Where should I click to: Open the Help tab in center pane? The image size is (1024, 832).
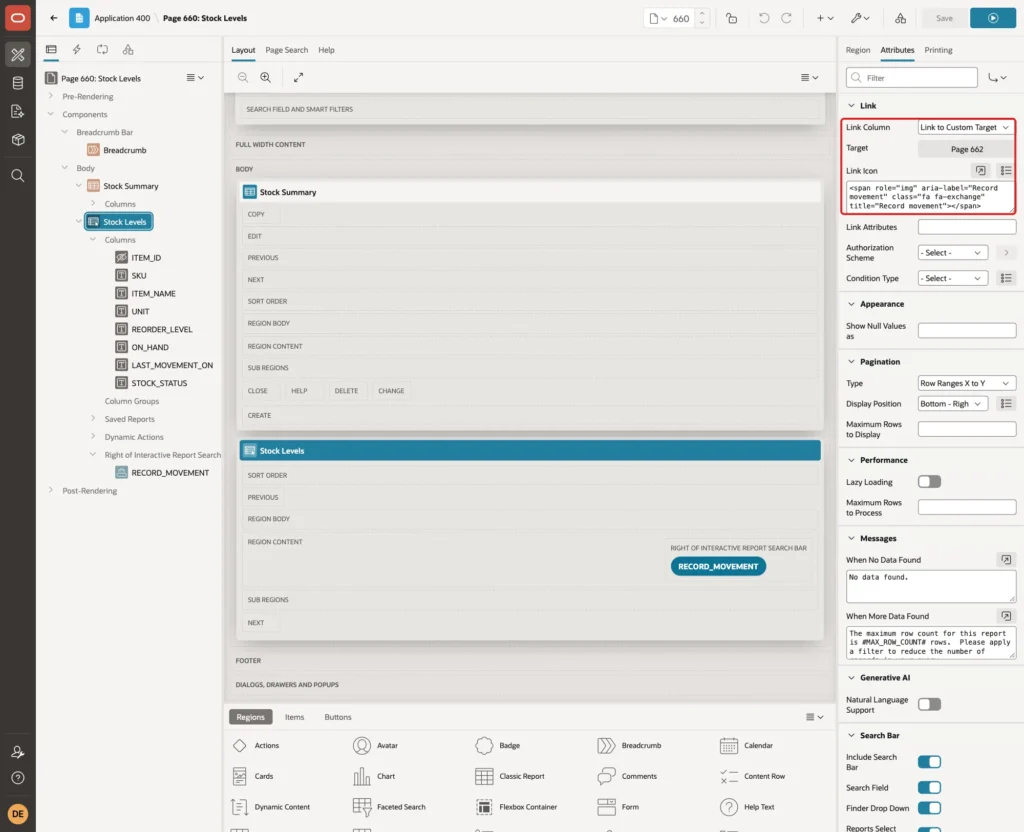(326, 50)
